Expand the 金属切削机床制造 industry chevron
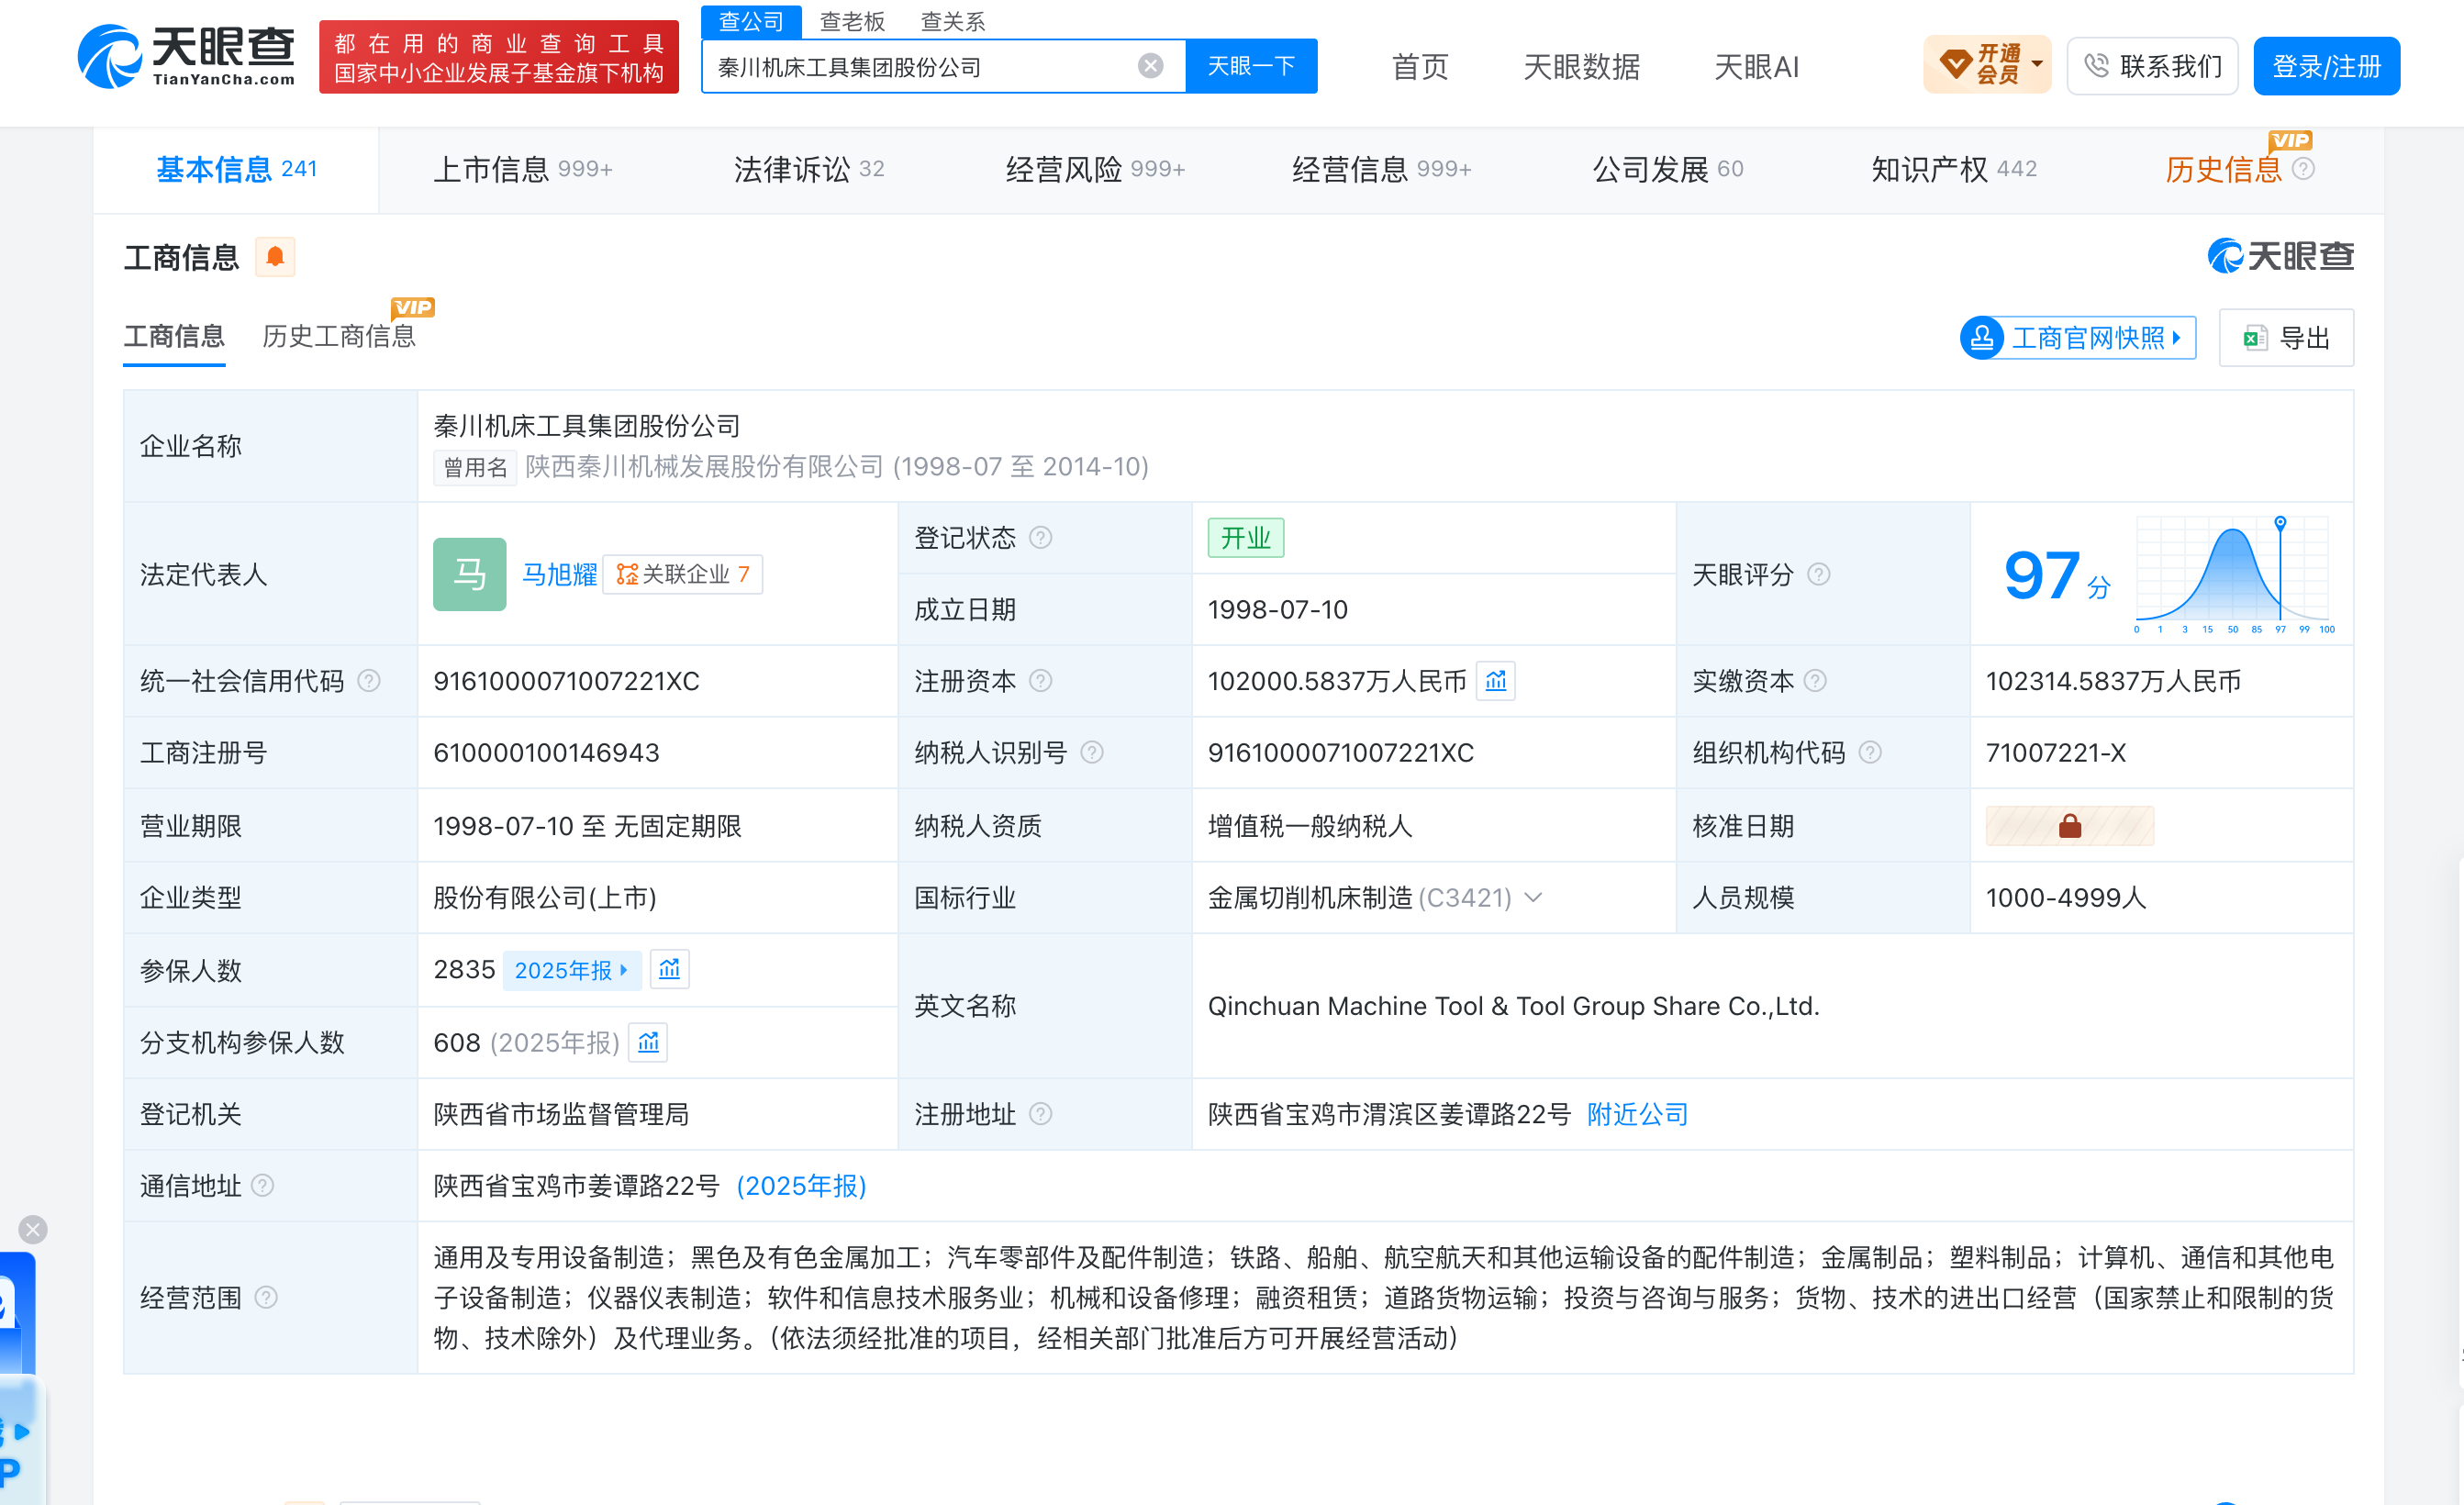This screenshot has height=1505, width=2464. point(1533,897)
